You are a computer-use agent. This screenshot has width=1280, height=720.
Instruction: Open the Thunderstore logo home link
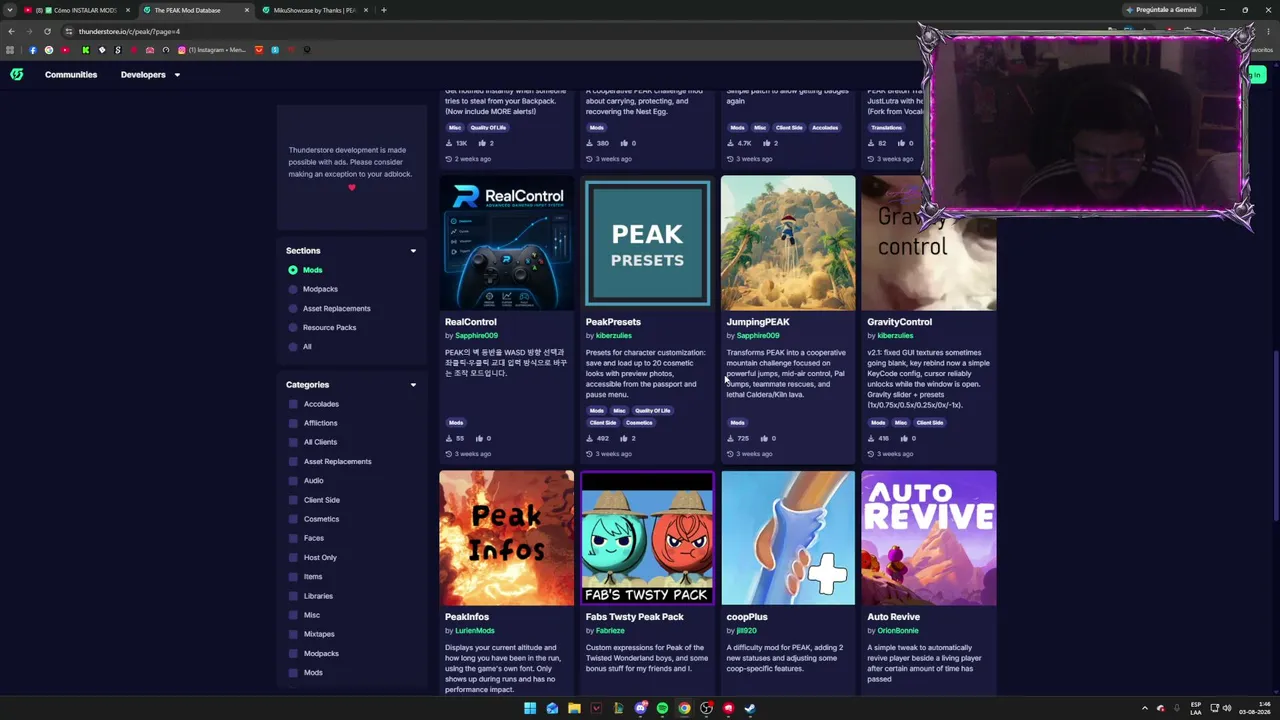point(17,74)
